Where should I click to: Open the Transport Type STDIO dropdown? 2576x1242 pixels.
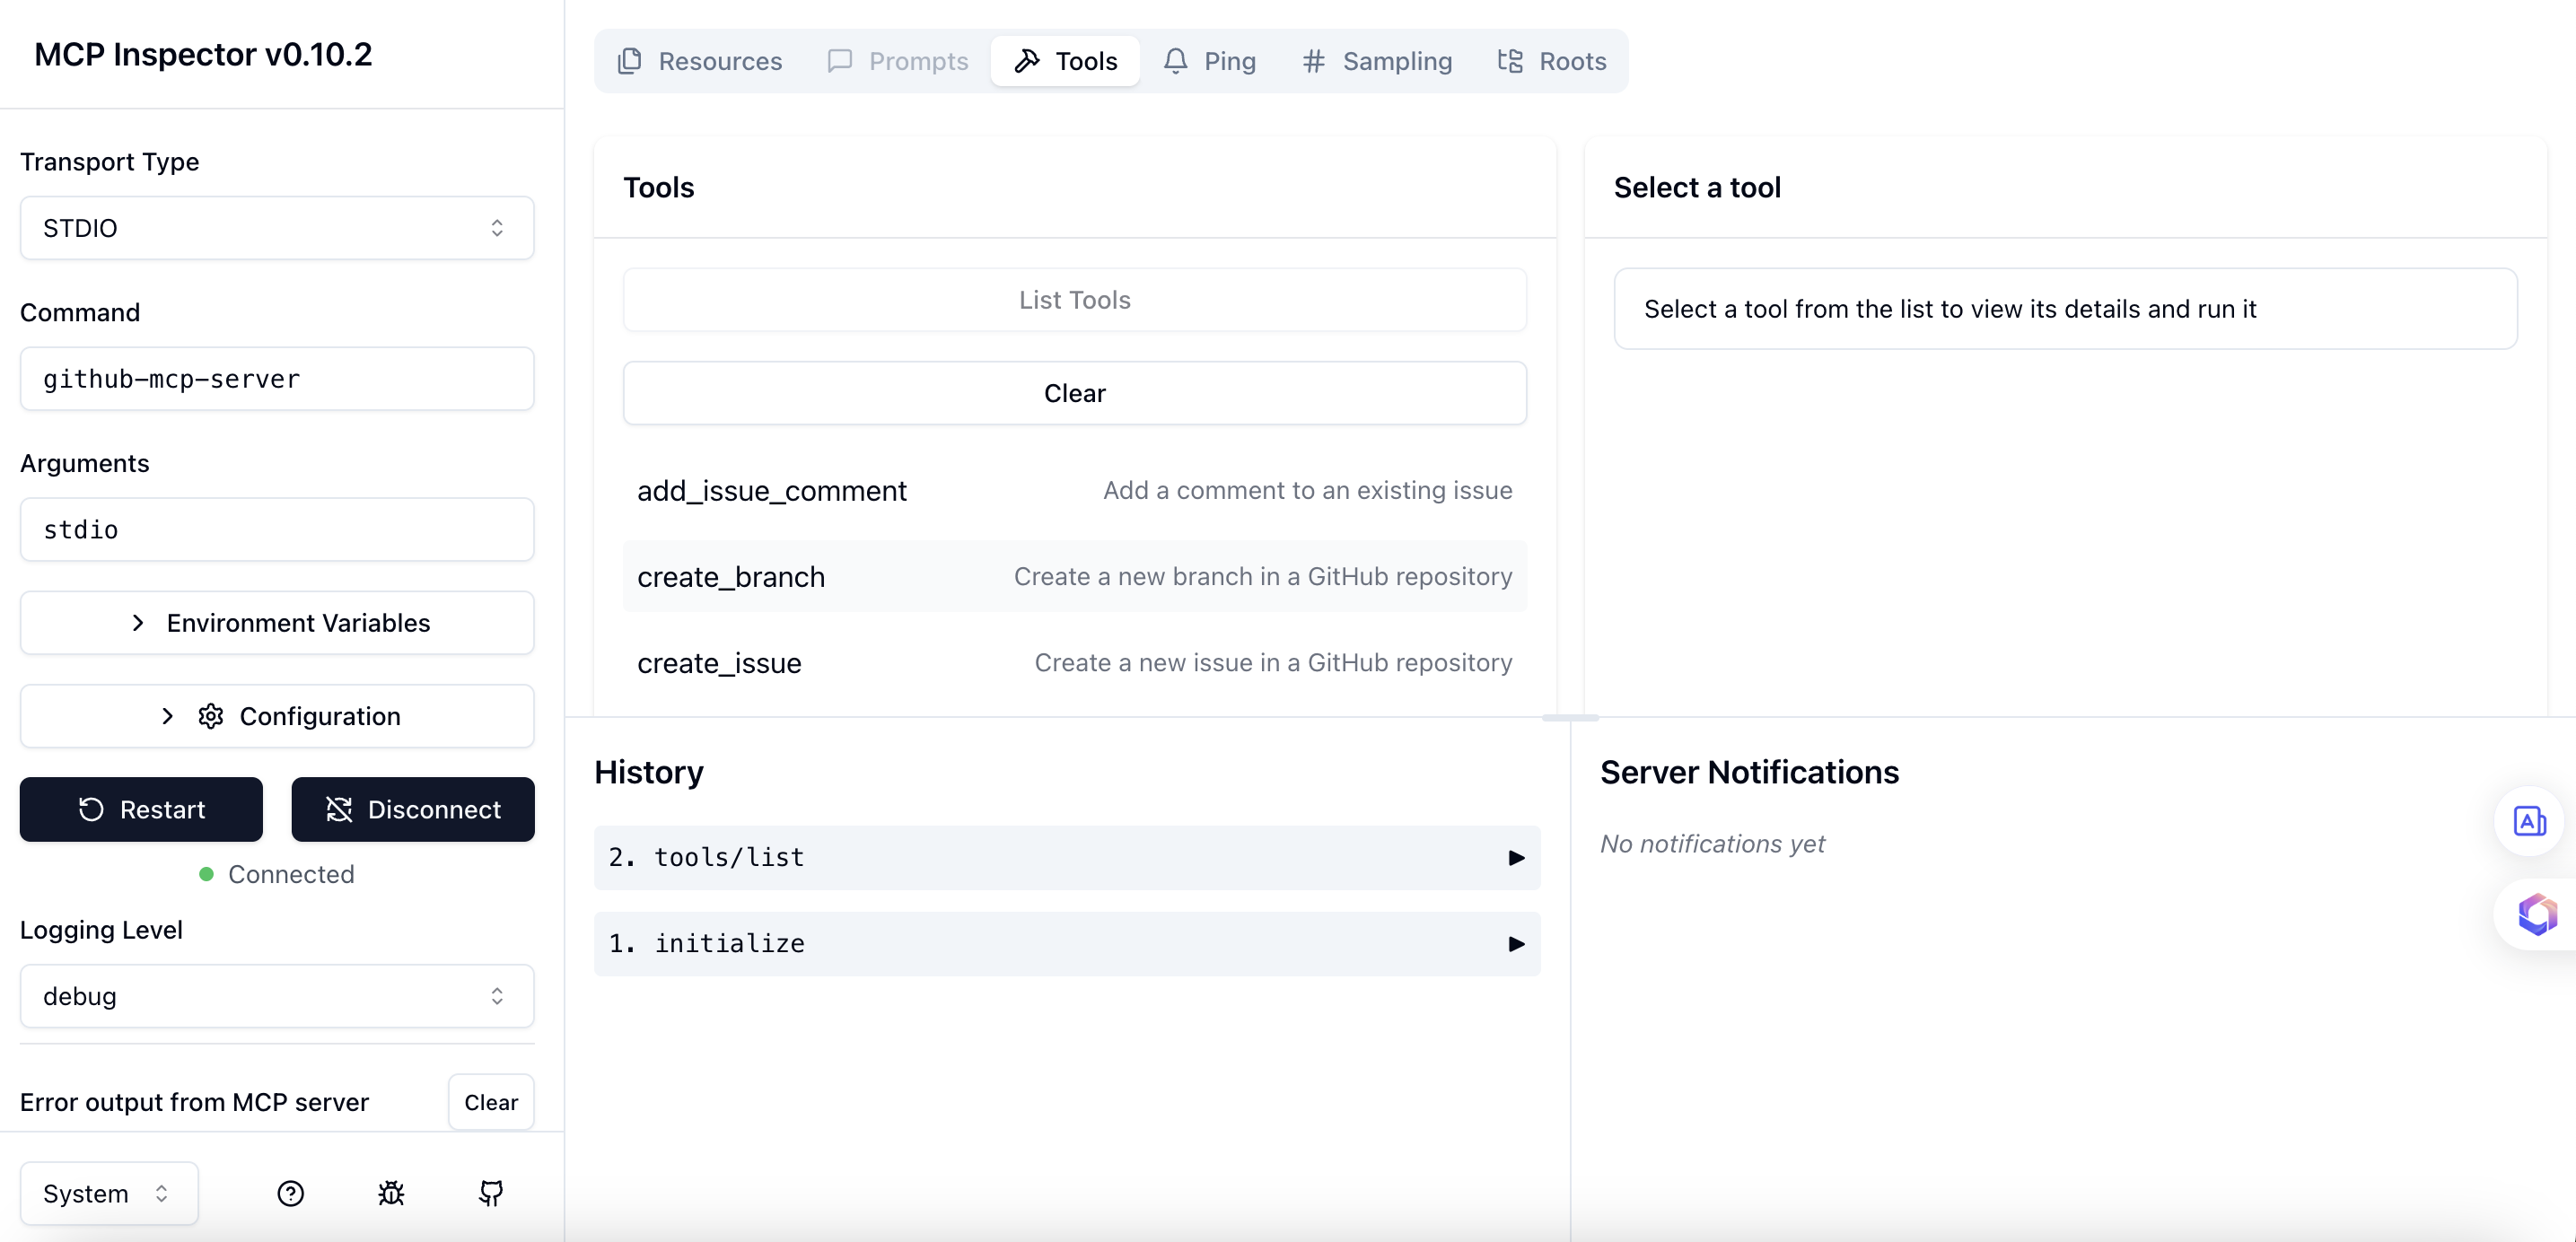(277, 228)
